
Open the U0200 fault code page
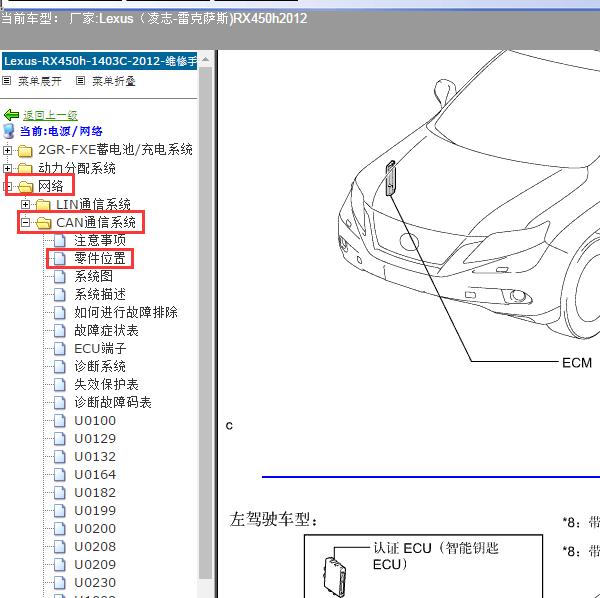95,528
